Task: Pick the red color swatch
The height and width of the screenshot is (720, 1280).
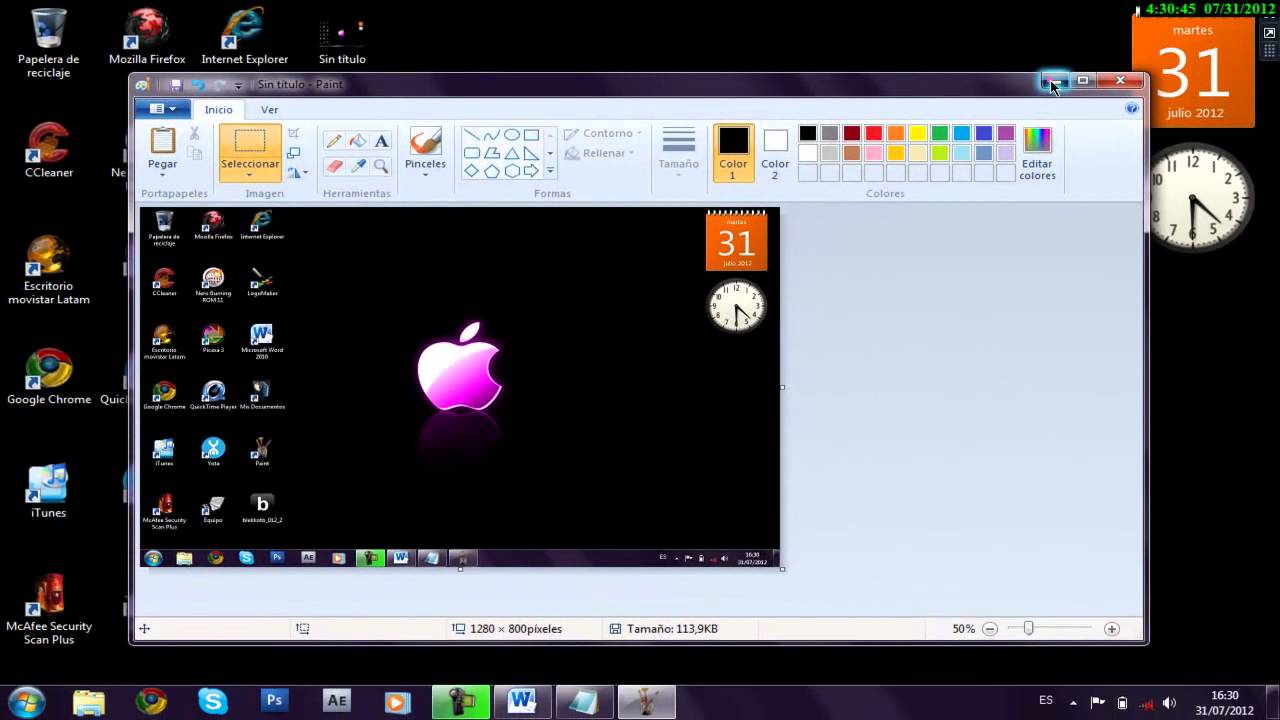Action: (x=874, y=133)
